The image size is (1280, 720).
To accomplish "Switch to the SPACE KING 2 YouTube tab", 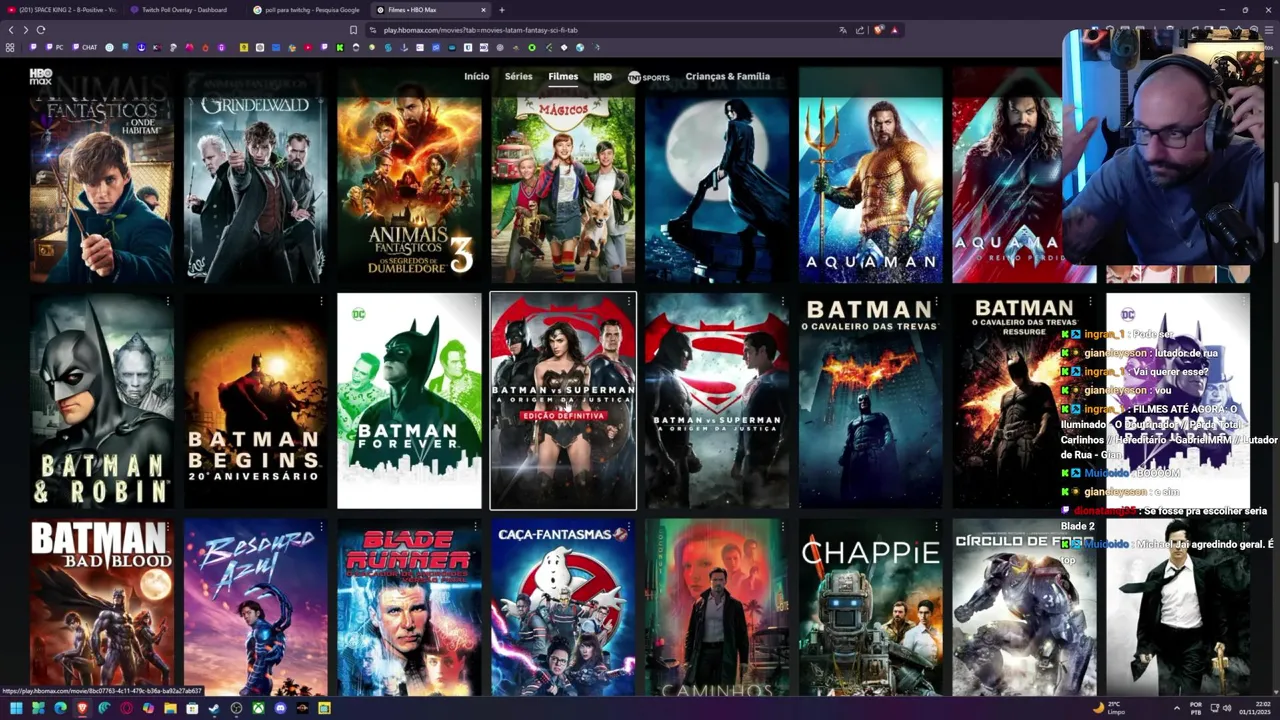I will point(62,10).
